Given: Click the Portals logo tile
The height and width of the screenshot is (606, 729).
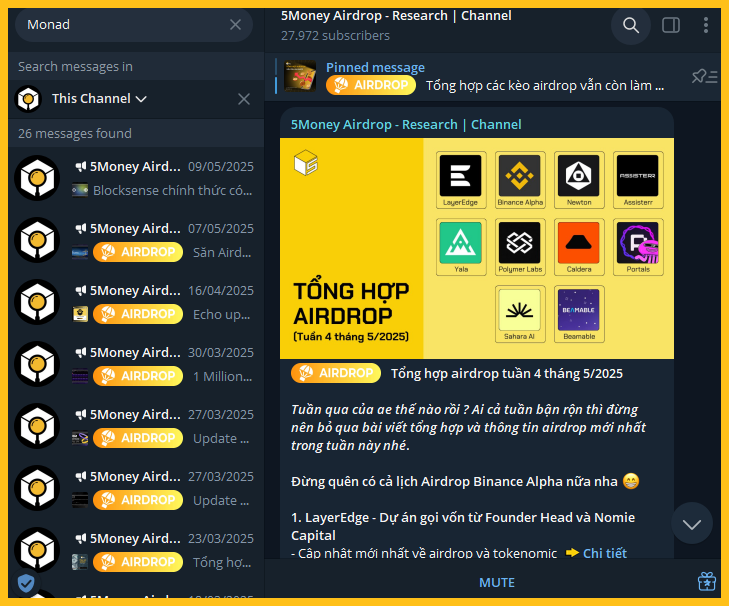Looking at the screenshot, I should [x=638, y=246].
